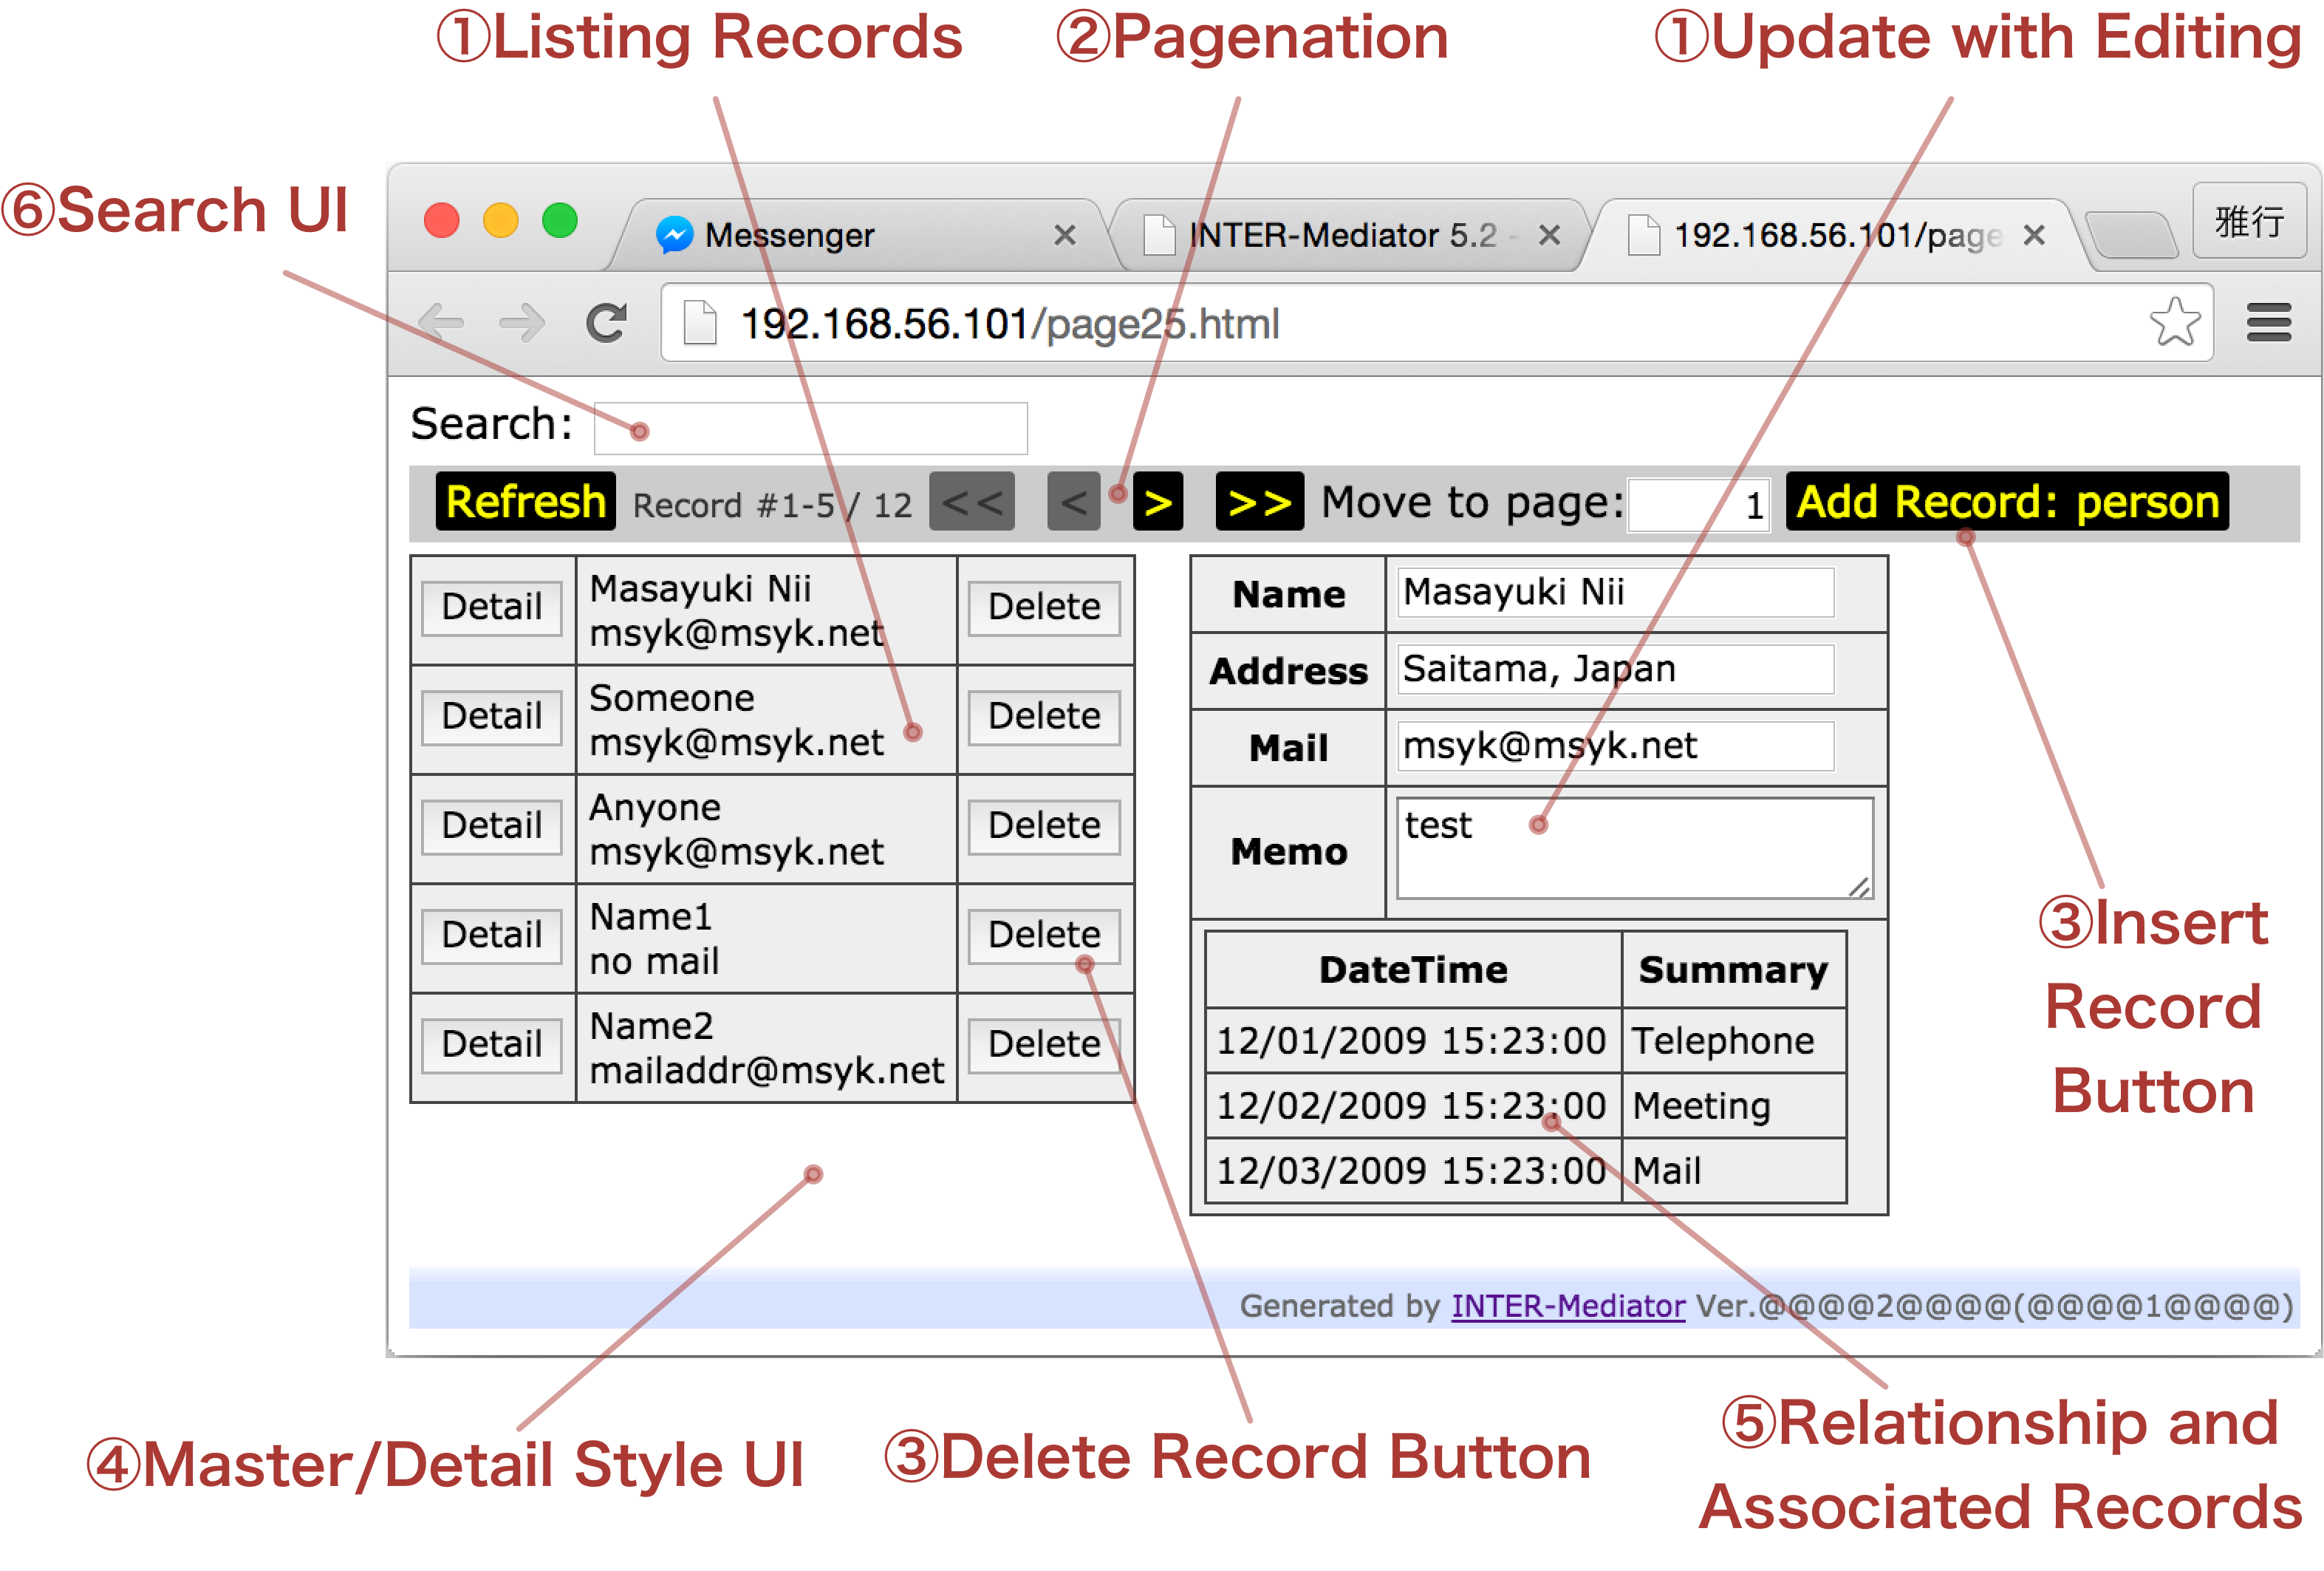Click the Summary column header
The image size is (2324, 1571).
(x=1734, y=970)
